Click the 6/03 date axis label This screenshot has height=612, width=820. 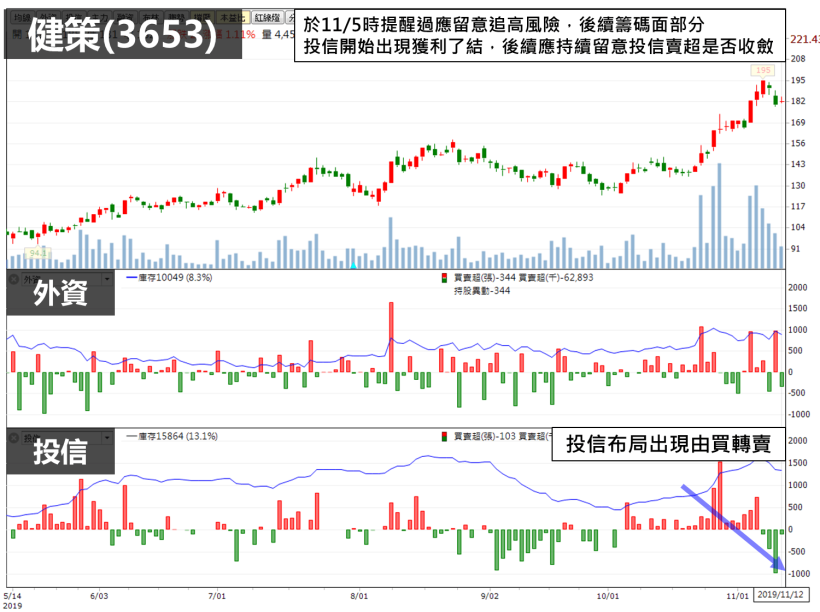click(99, 596)
